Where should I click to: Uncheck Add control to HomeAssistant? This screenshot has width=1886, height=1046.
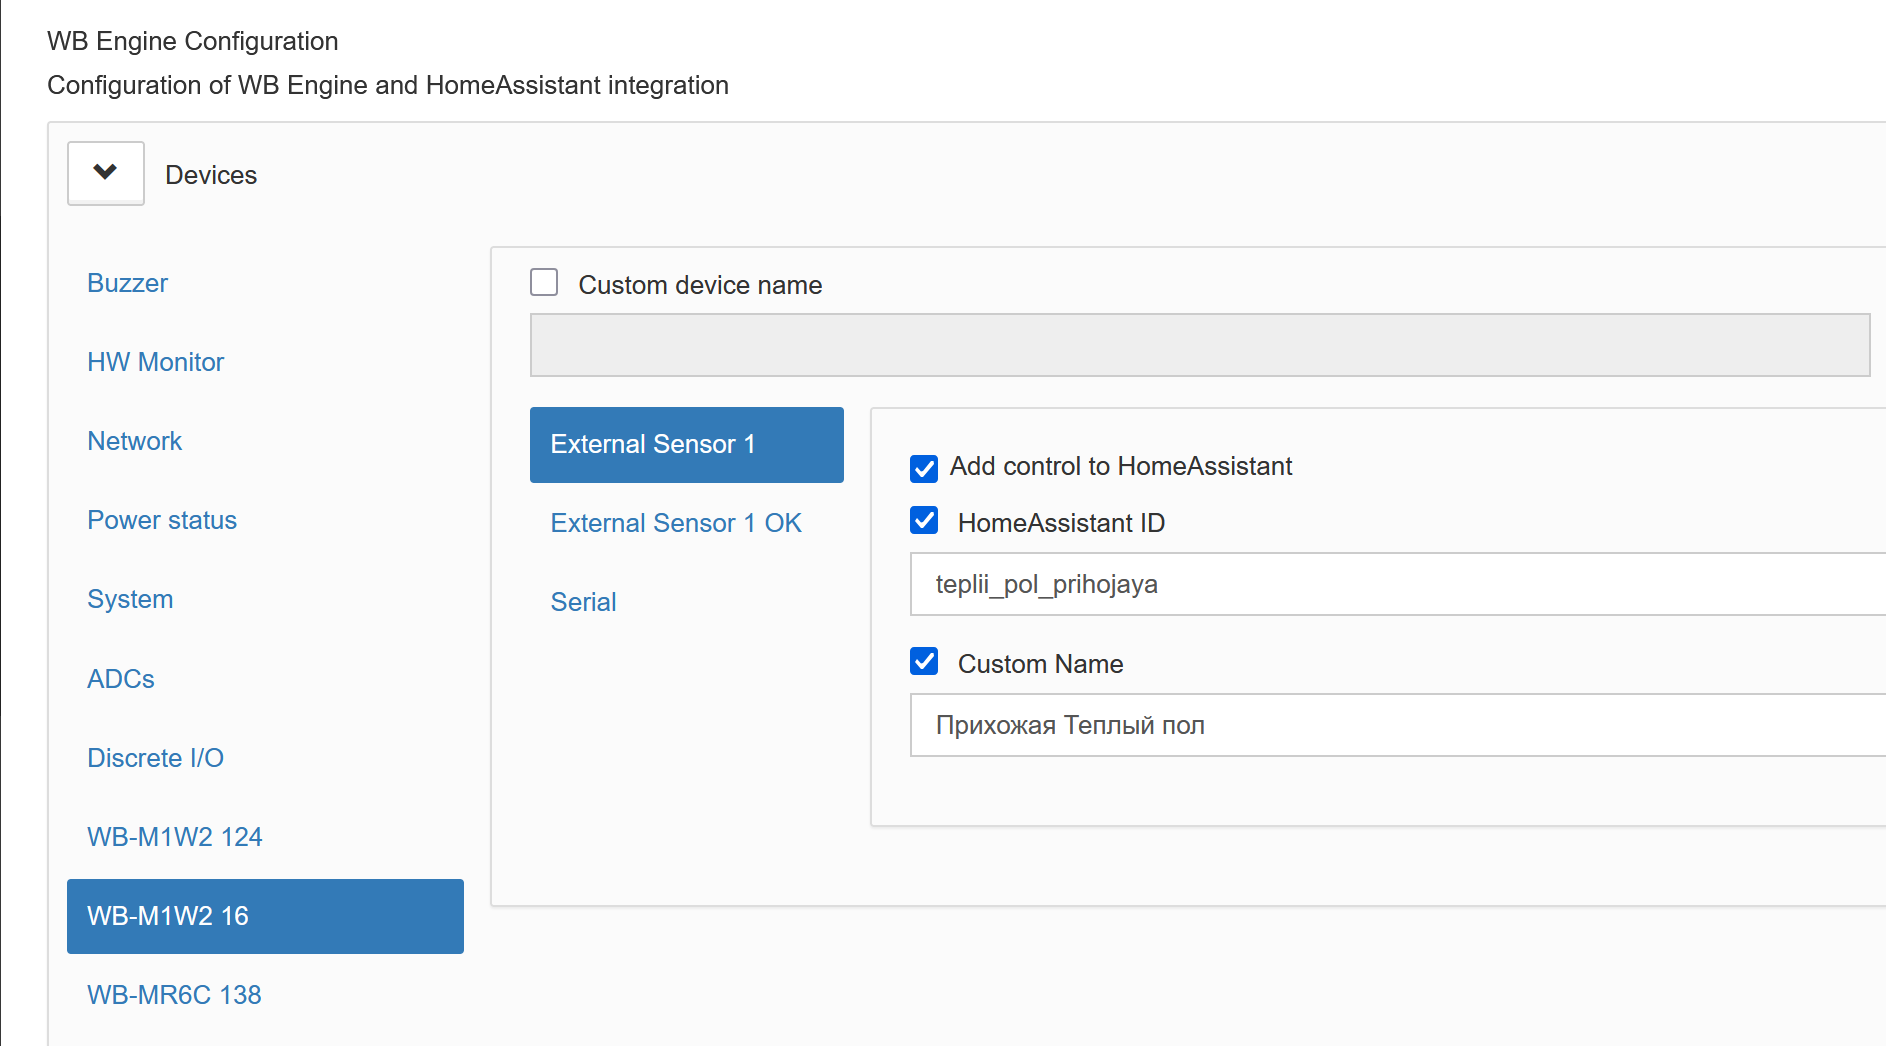click(924, 468)
